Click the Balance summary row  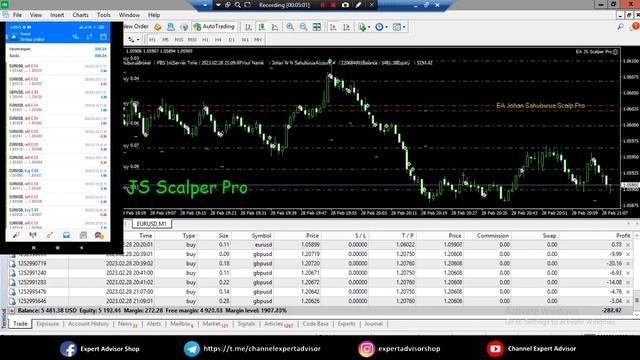[x=320, y=311]
